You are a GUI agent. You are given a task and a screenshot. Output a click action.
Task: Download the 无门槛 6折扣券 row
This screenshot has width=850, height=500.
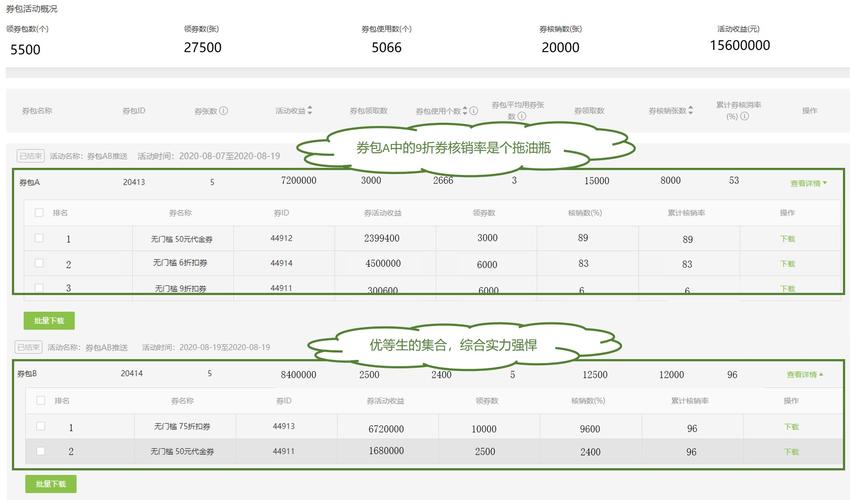click(787, 264)
